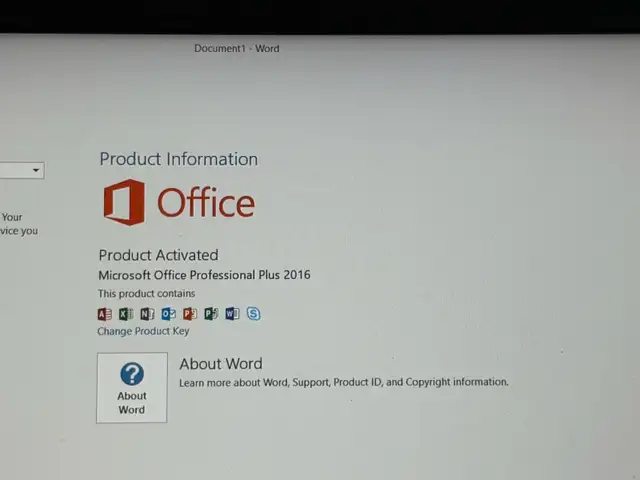Click the OneNote app icon
This screenshot has width=640, height=480.
coord(147,314)
